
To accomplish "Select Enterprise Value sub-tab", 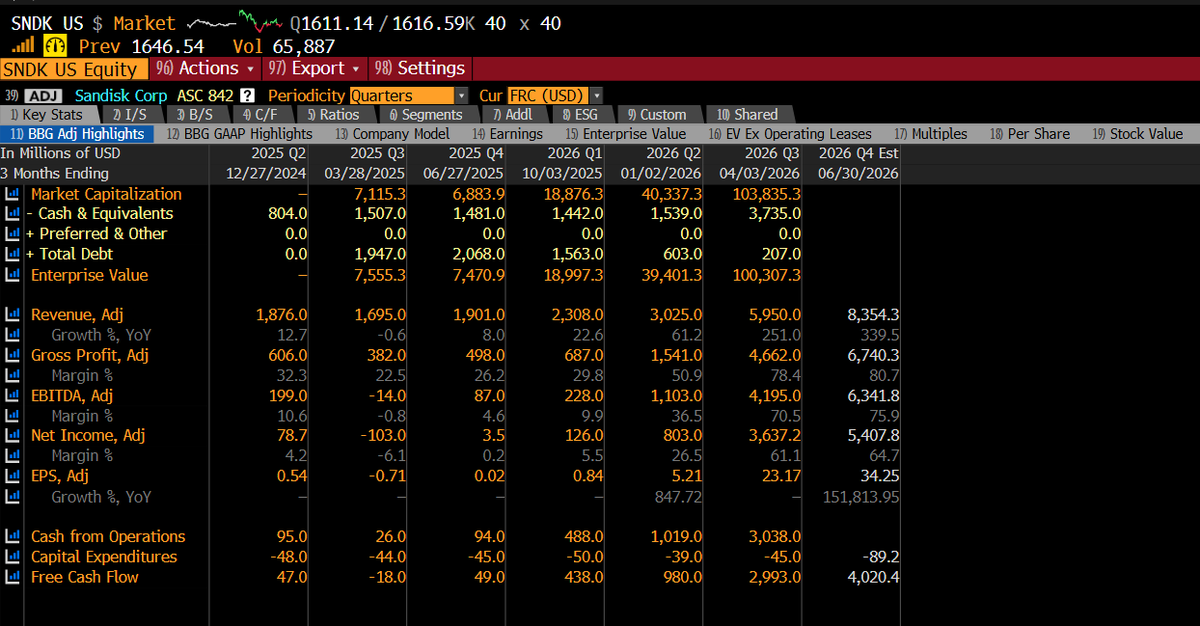I will [x=626, y=134].
